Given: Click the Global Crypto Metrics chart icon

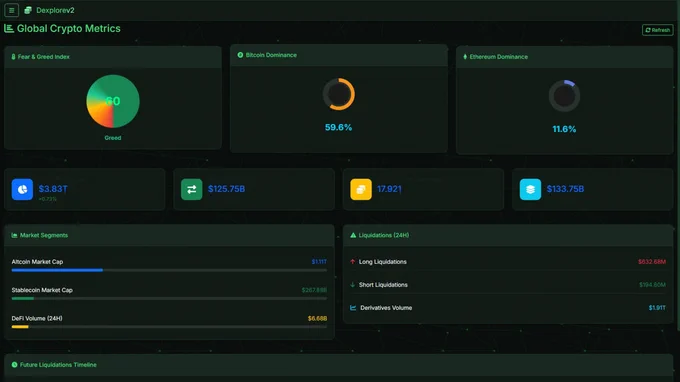Looking at the screenshot, I should (x=9, y=29).
